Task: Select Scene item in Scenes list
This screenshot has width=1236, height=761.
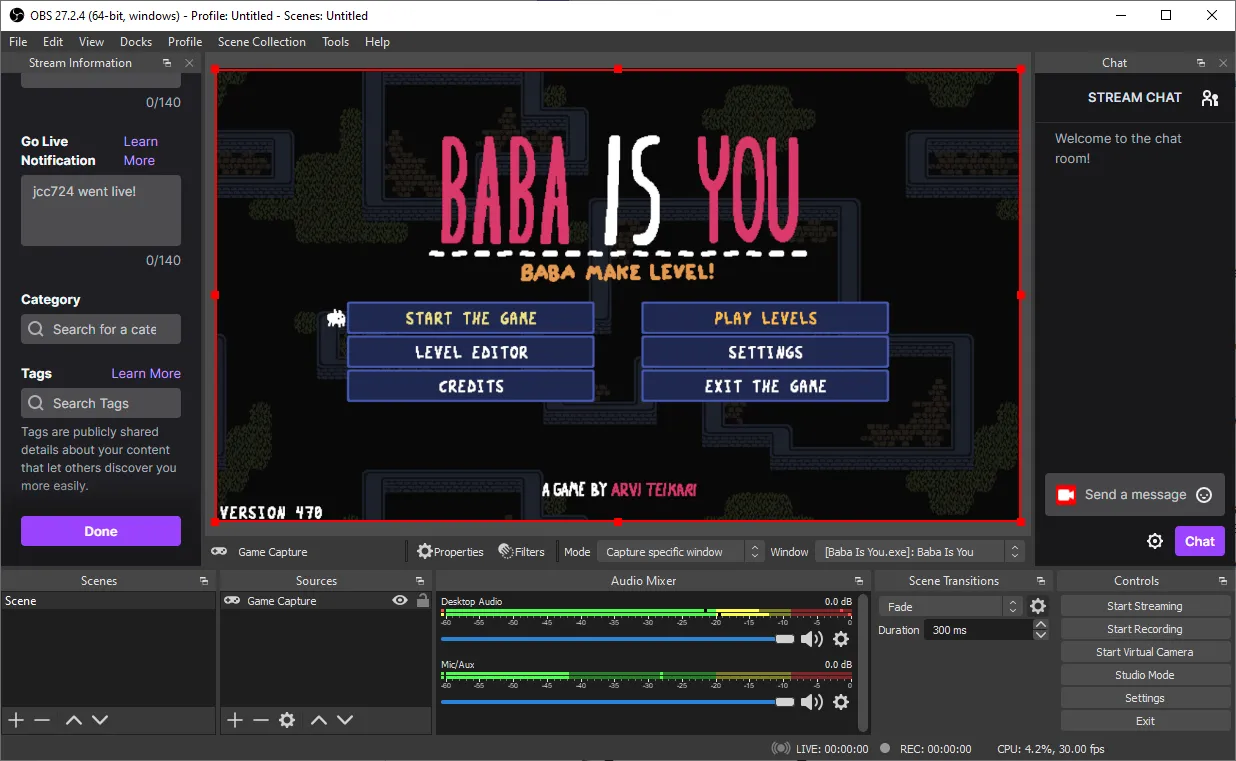Action: coord(108,601)
